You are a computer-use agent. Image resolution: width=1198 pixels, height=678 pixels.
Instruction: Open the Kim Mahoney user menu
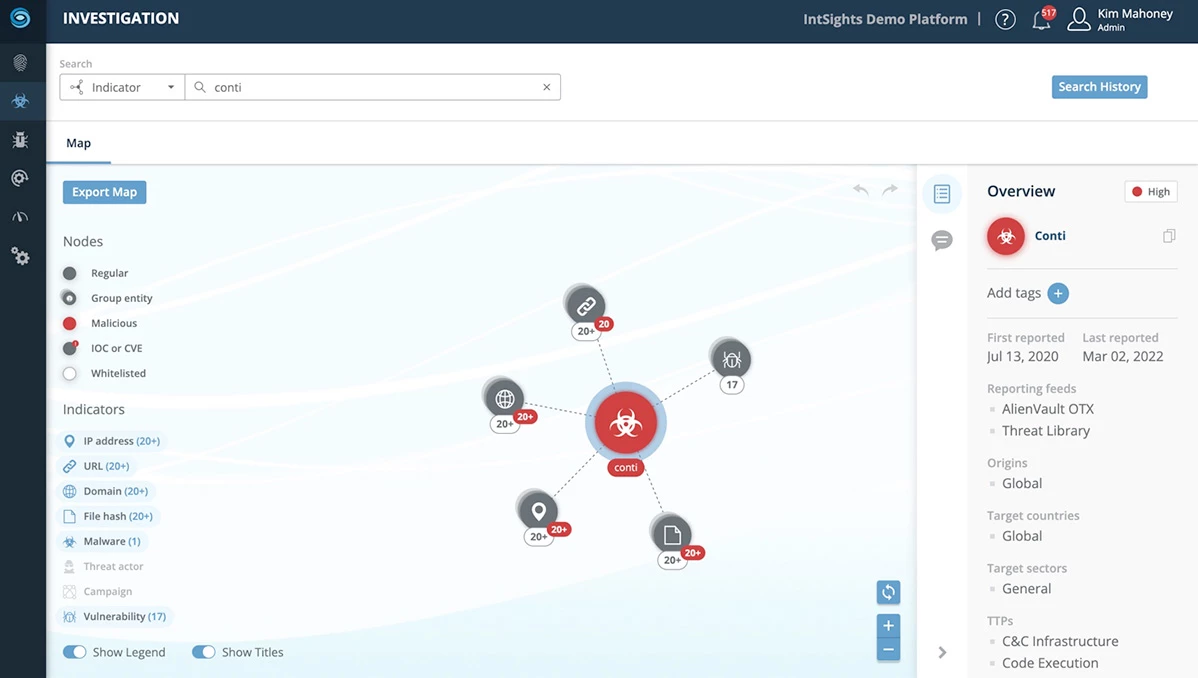click(1120, 20)
